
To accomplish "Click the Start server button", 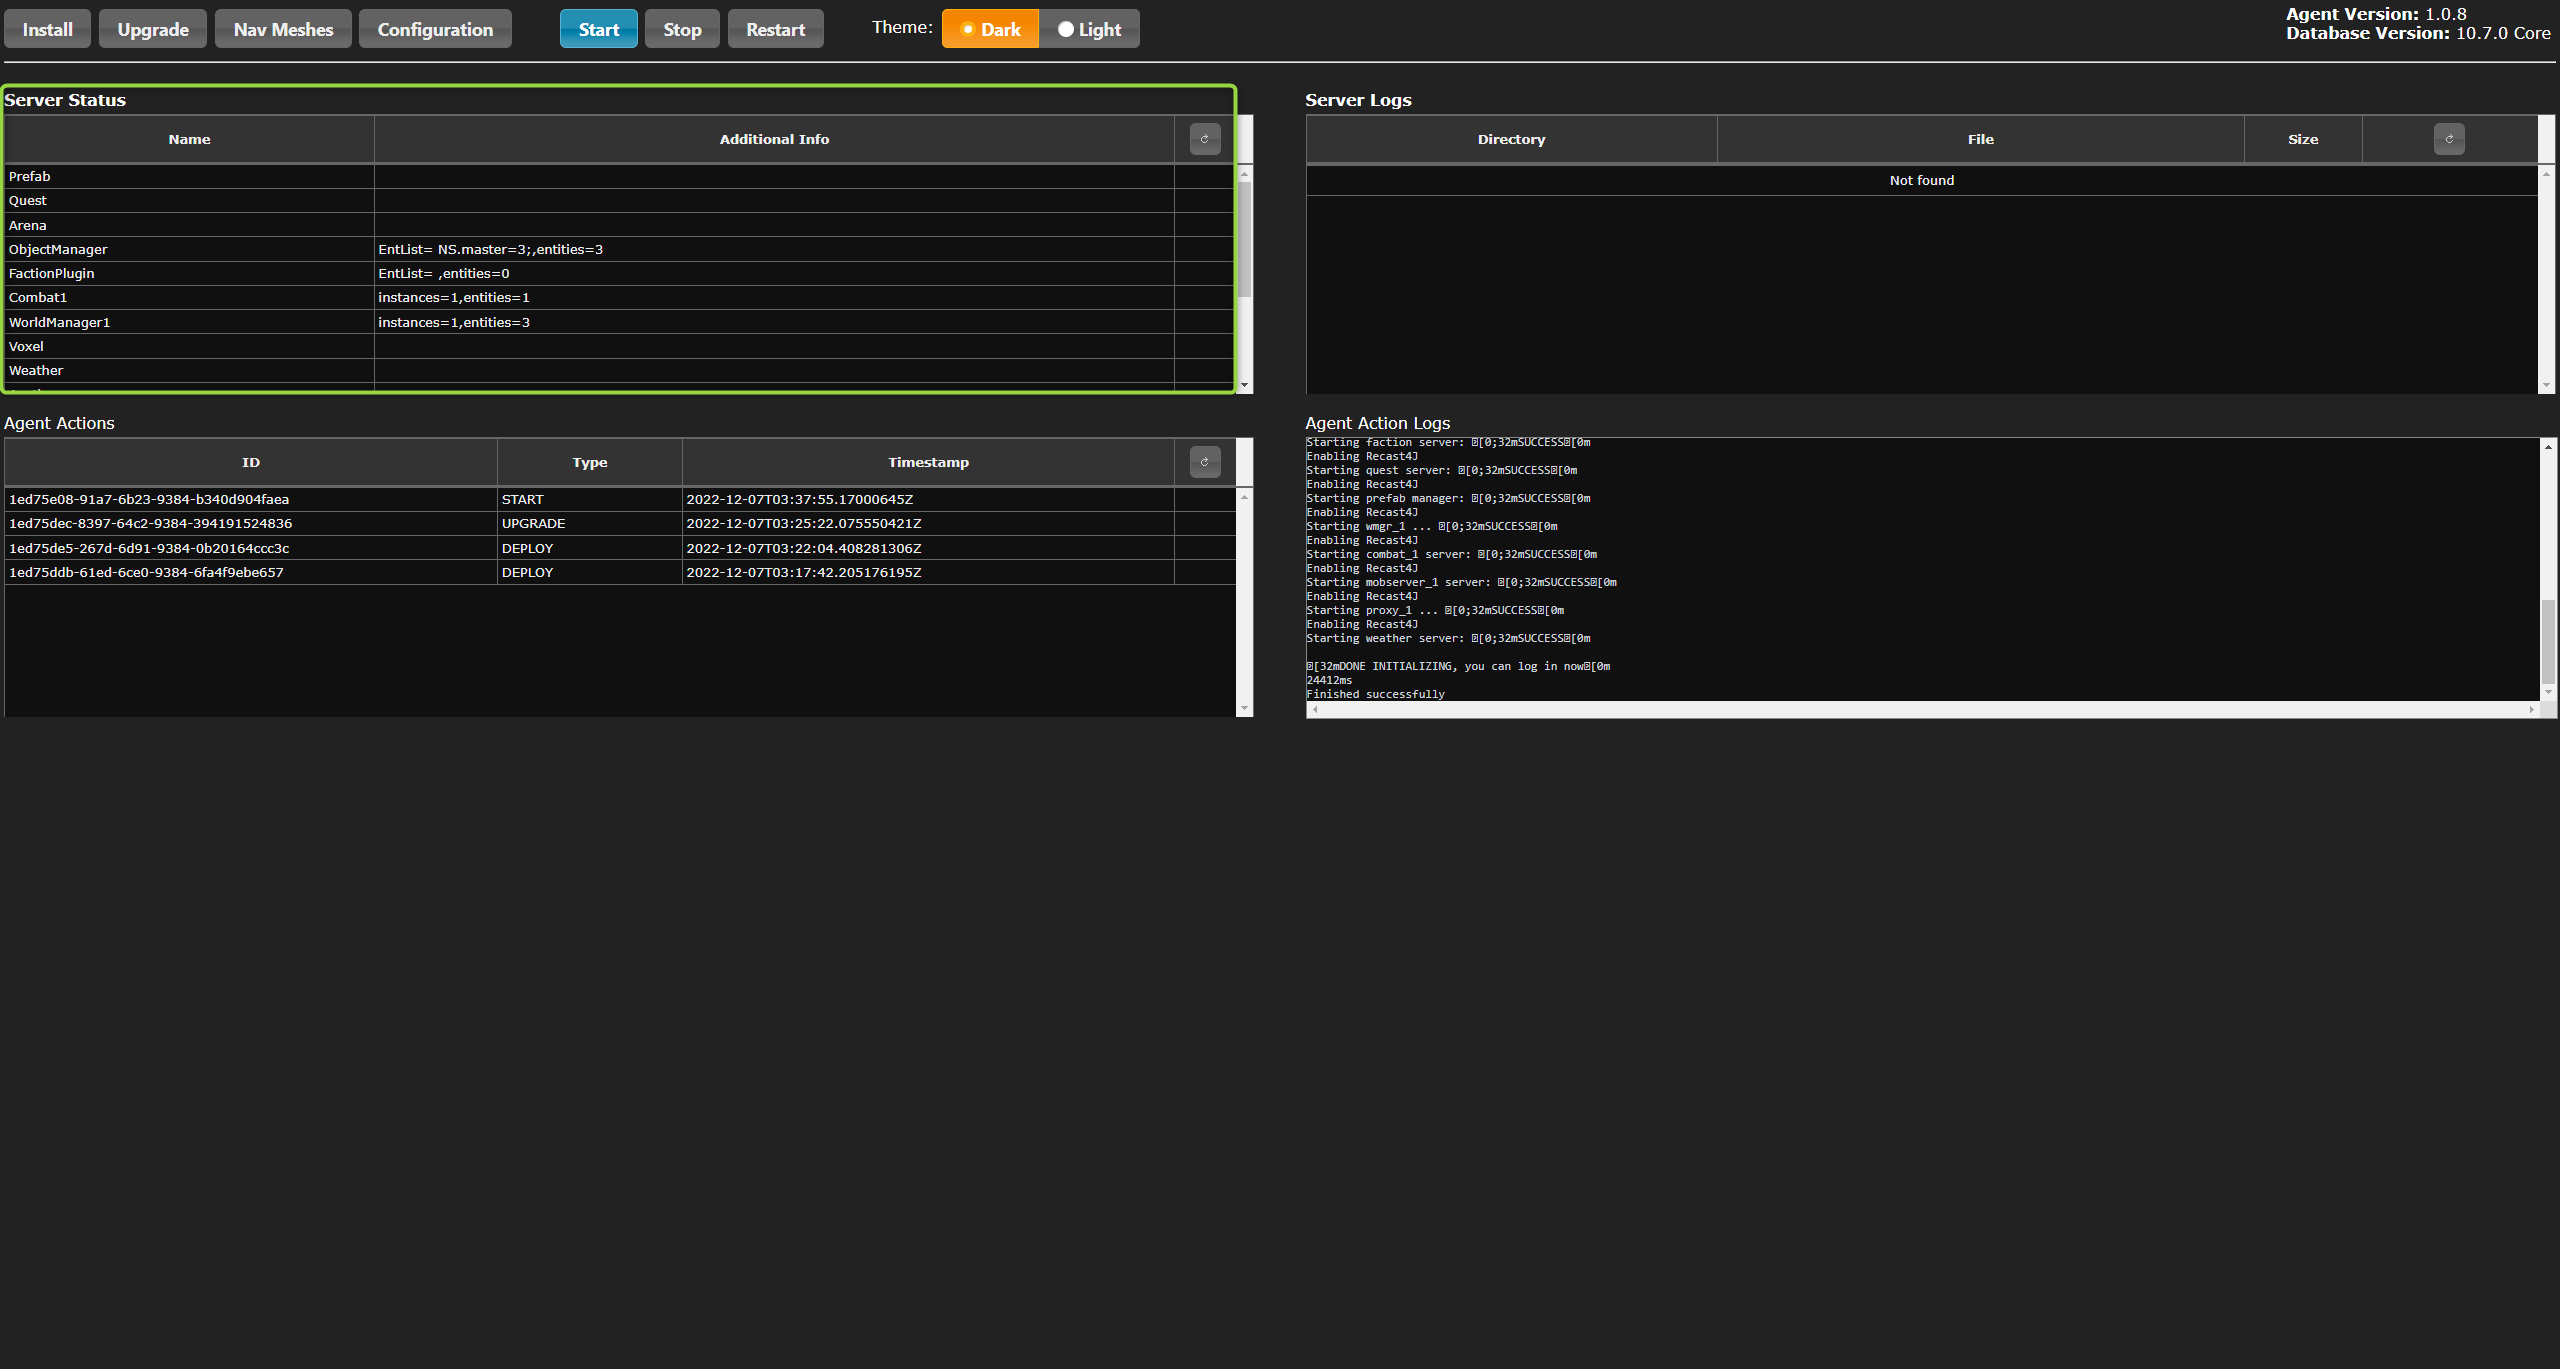I will point(598,29).
